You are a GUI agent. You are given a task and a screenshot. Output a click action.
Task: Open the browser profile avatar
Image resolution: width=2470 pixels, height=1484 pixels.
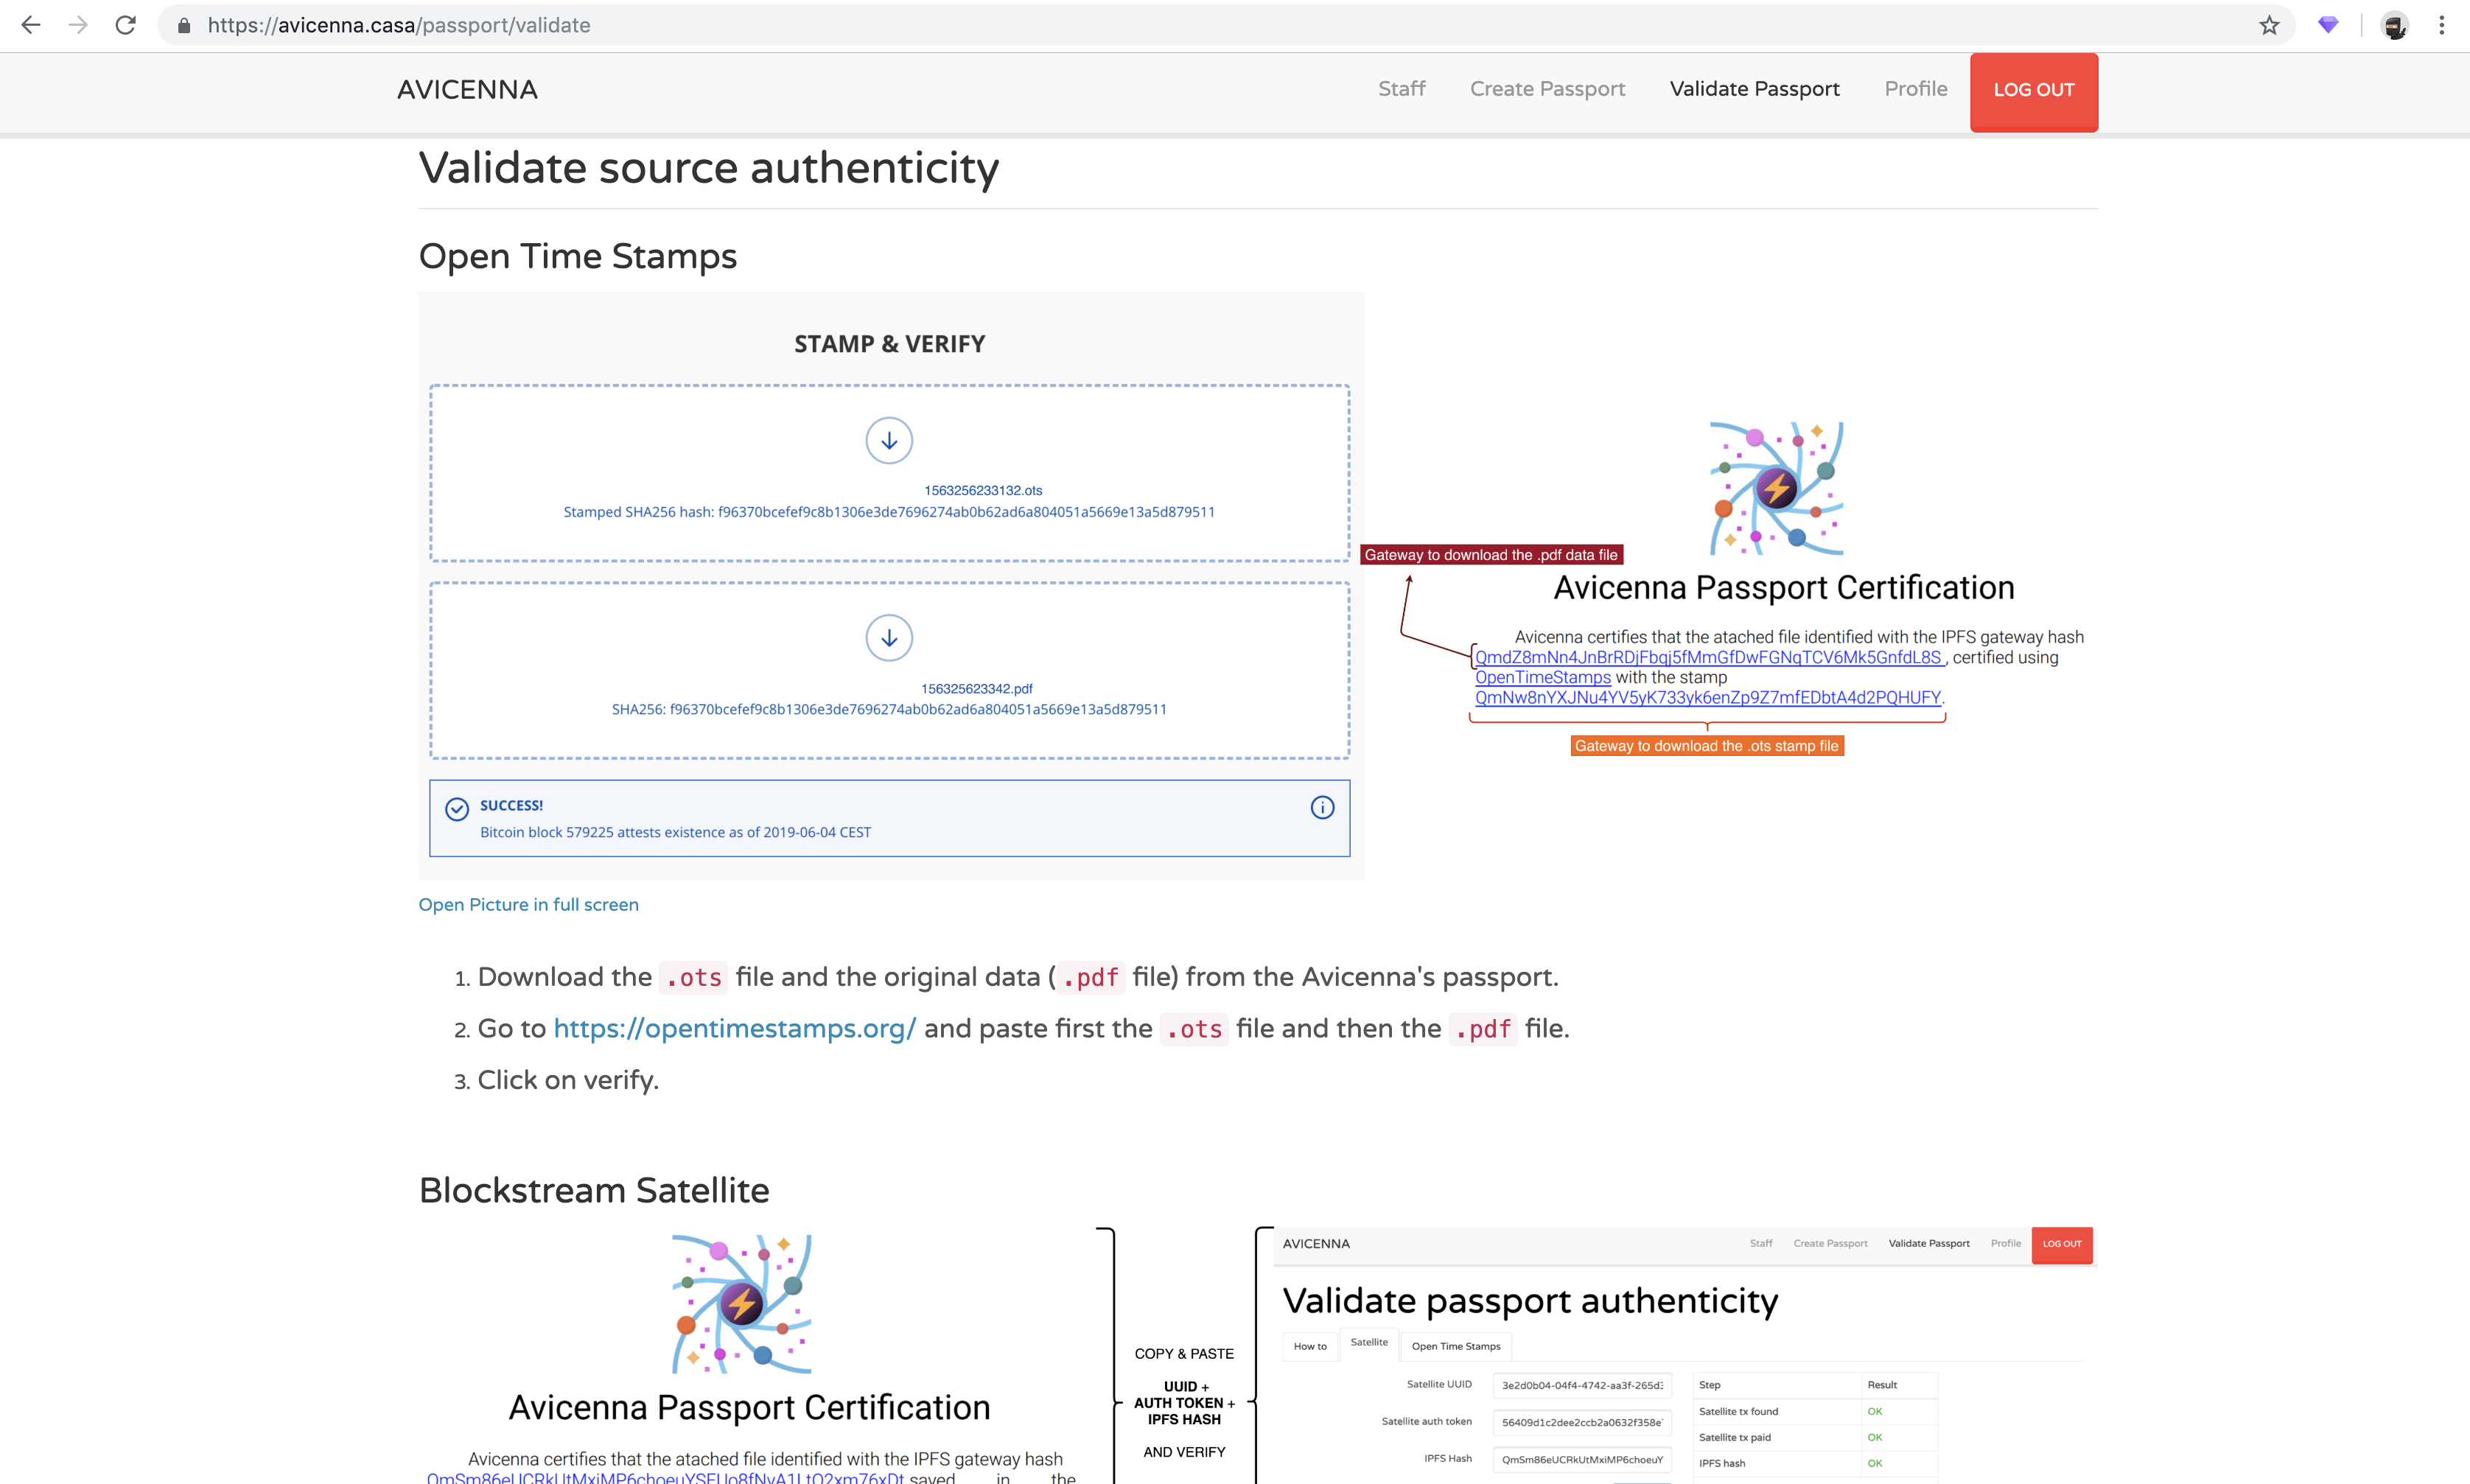pos(2394,26)
